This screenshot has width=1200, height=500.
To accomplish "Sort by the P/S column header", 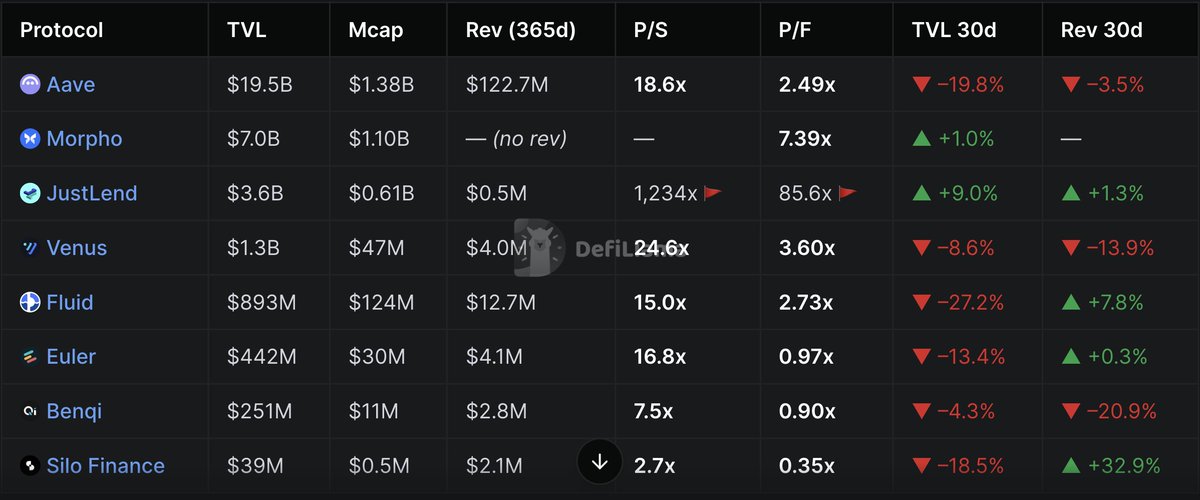I will coord(651,30).
